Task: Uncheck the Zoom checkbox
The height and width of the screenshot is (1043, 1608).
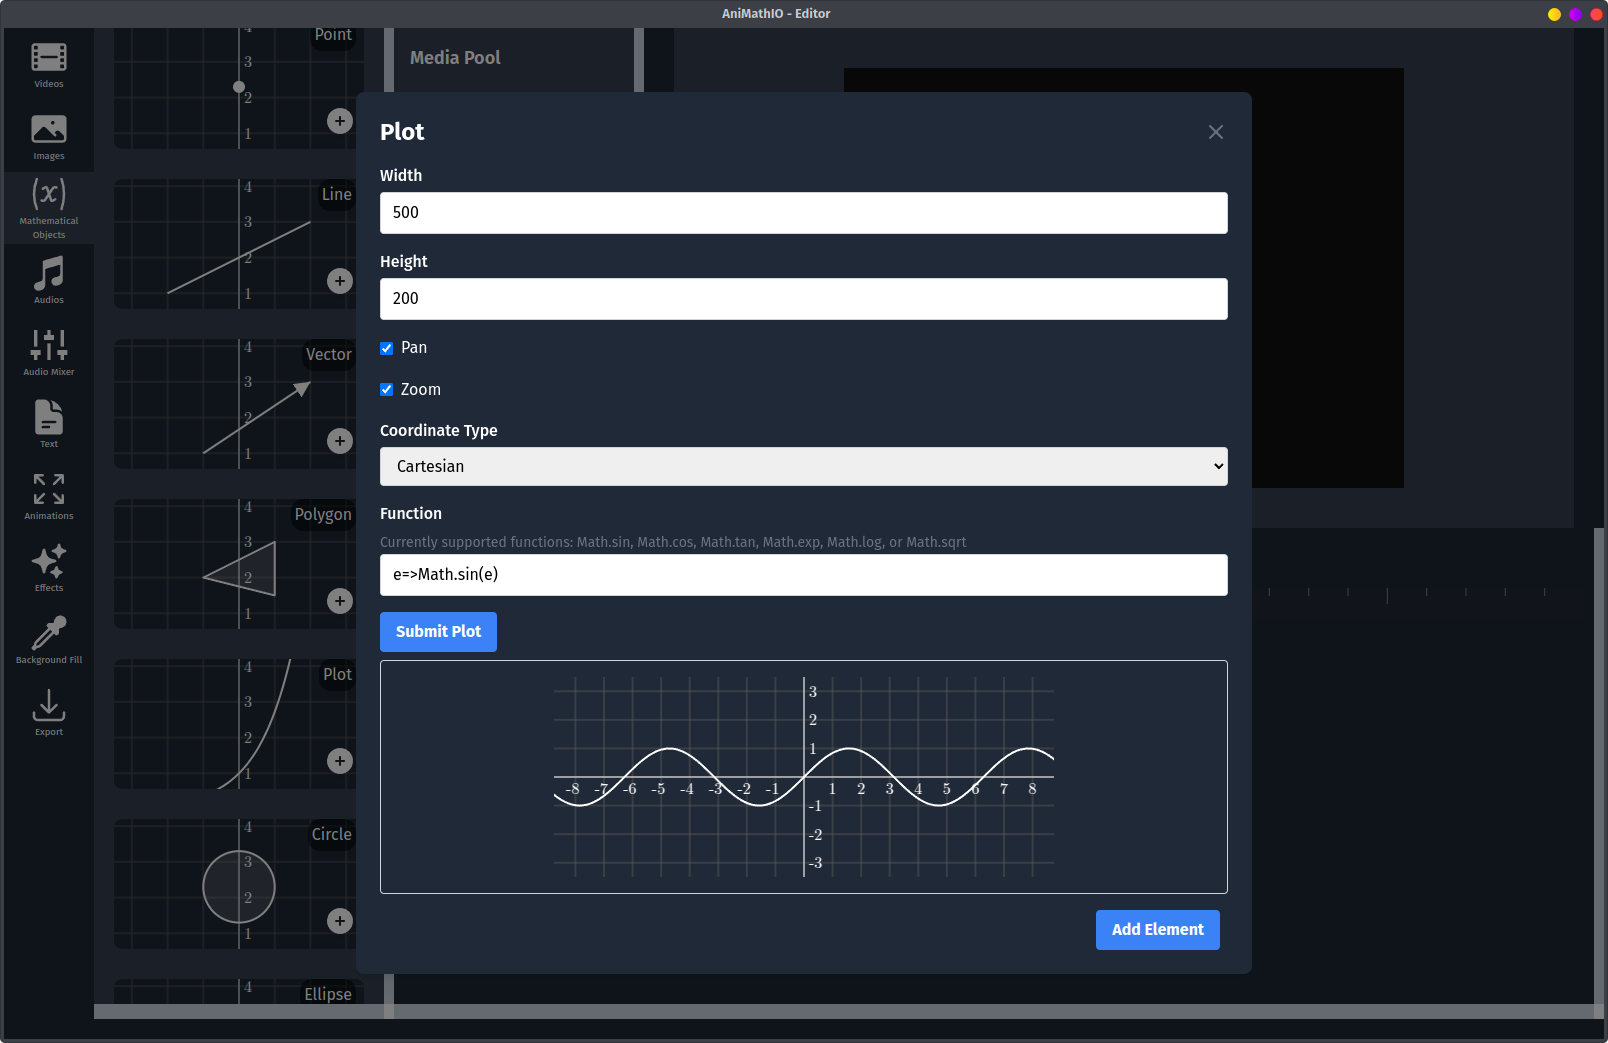Action: coord(387,390)
